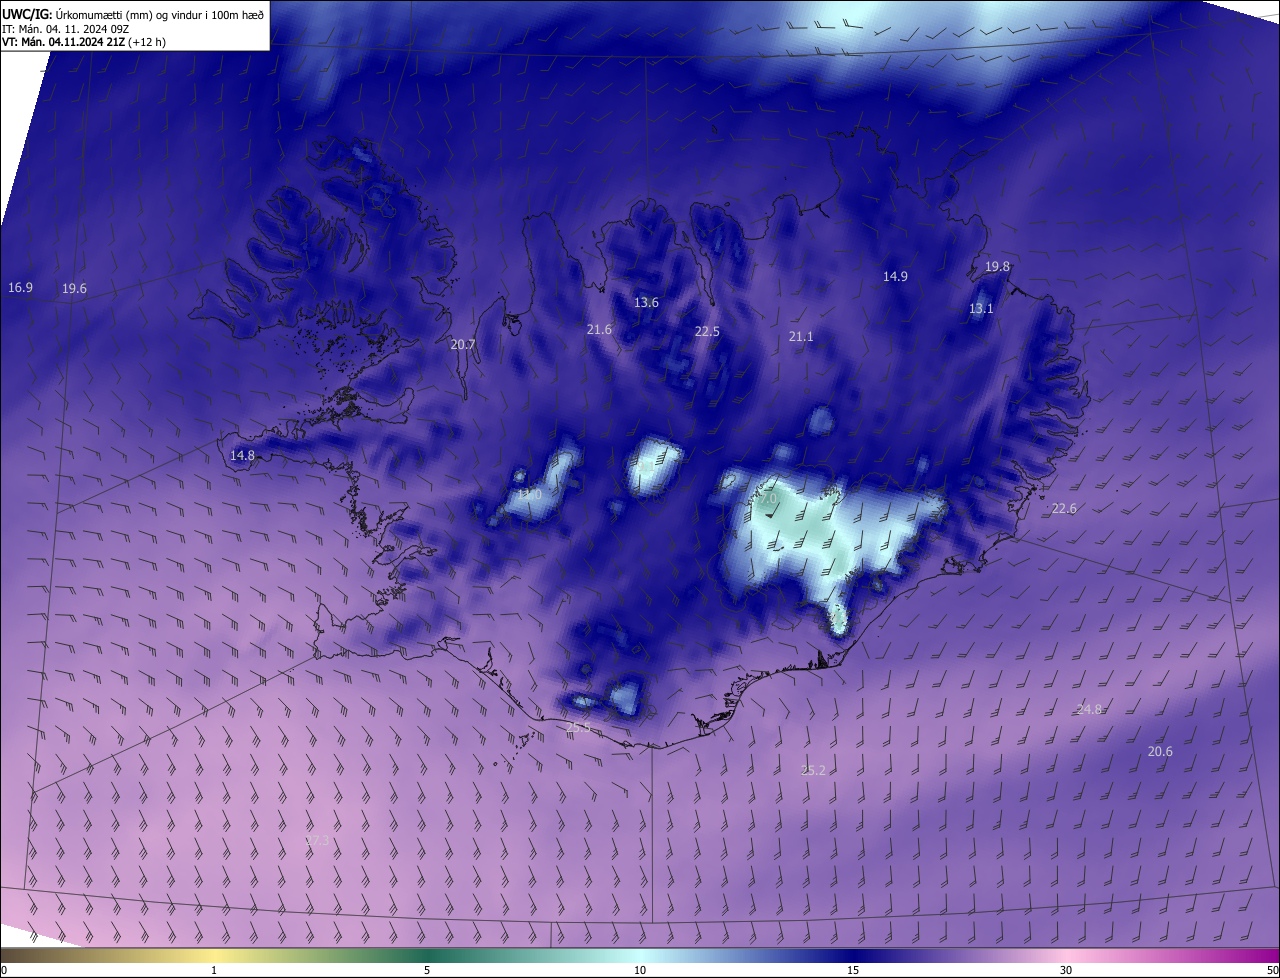The image size is (1280, 978).
Task: Click the 20.6 value label on the map
Action: pyautogui.click(x=1160, y=752)
